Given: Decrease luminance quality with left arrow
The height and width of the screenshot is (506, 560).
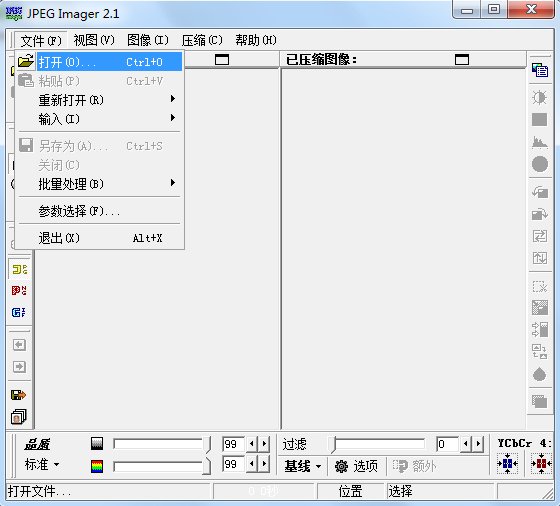Looking at the screenshot, I should click(252, 444).
